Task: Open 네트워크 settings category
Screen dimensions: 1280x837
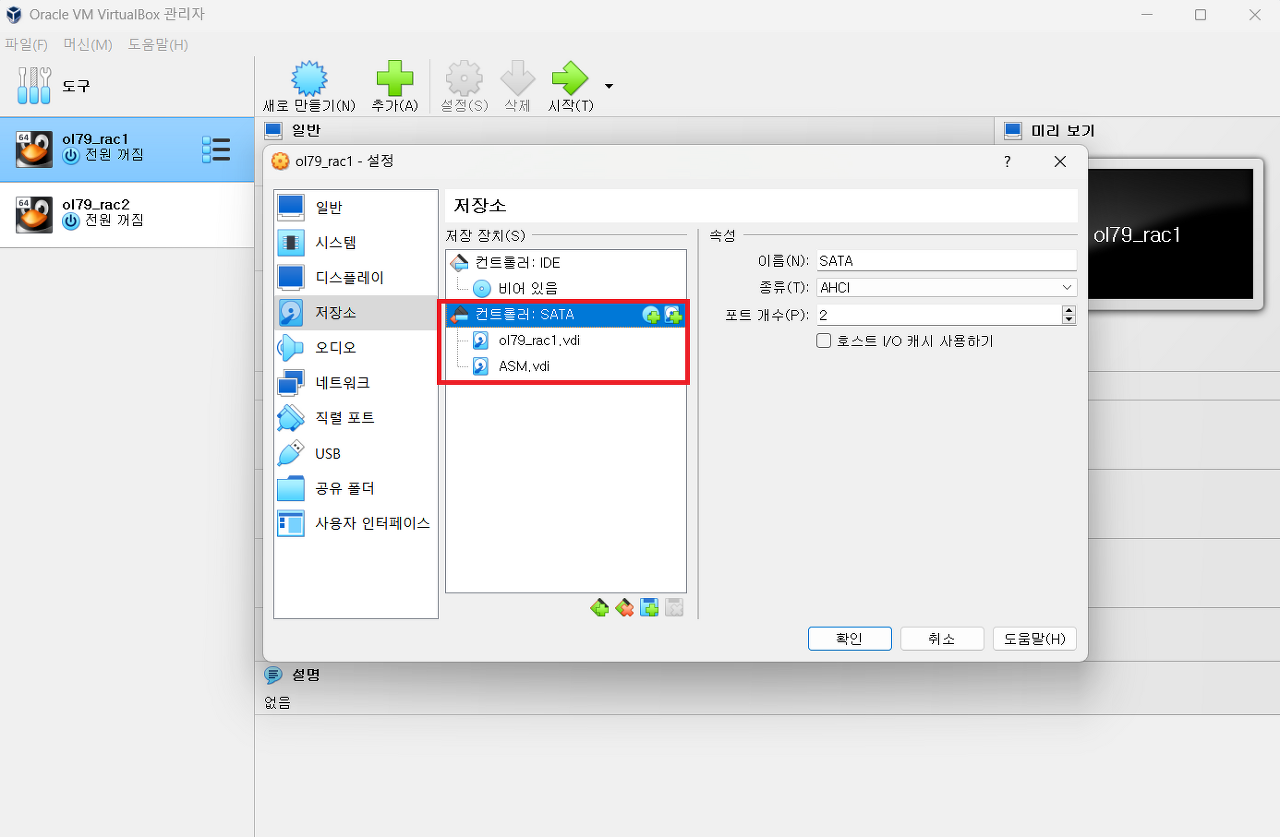Action: 356,383
